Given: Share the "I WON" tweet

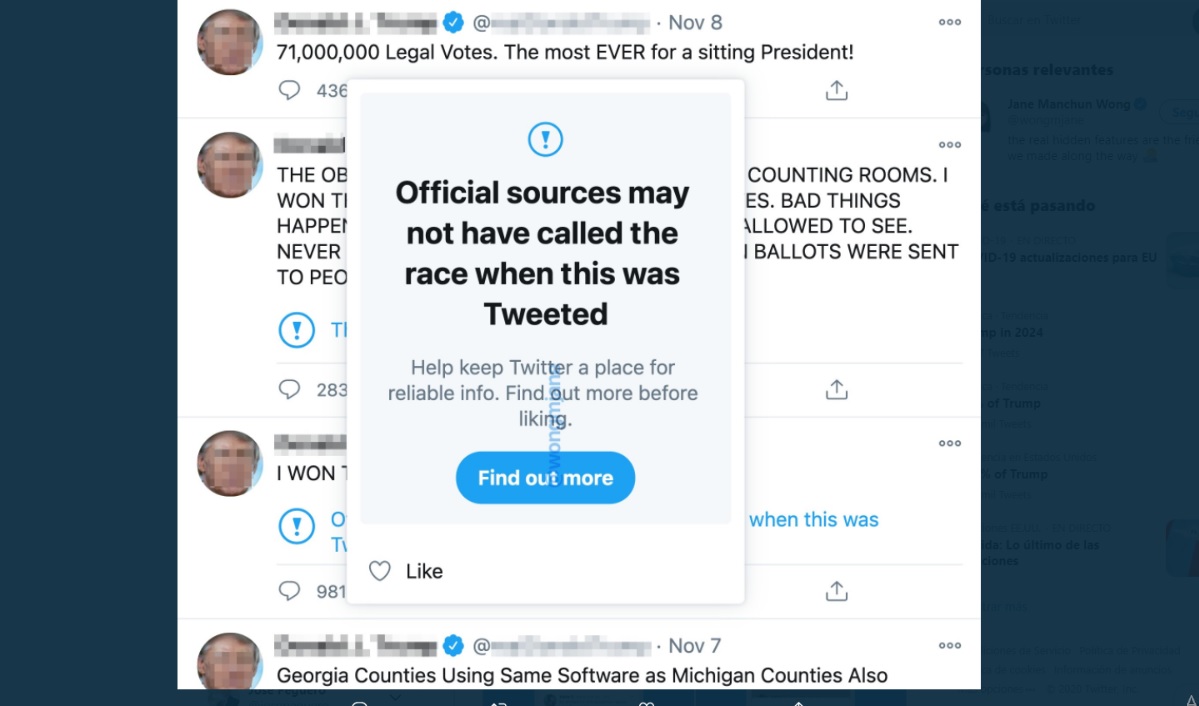Looking at the screenshot, I should (837, 591).
